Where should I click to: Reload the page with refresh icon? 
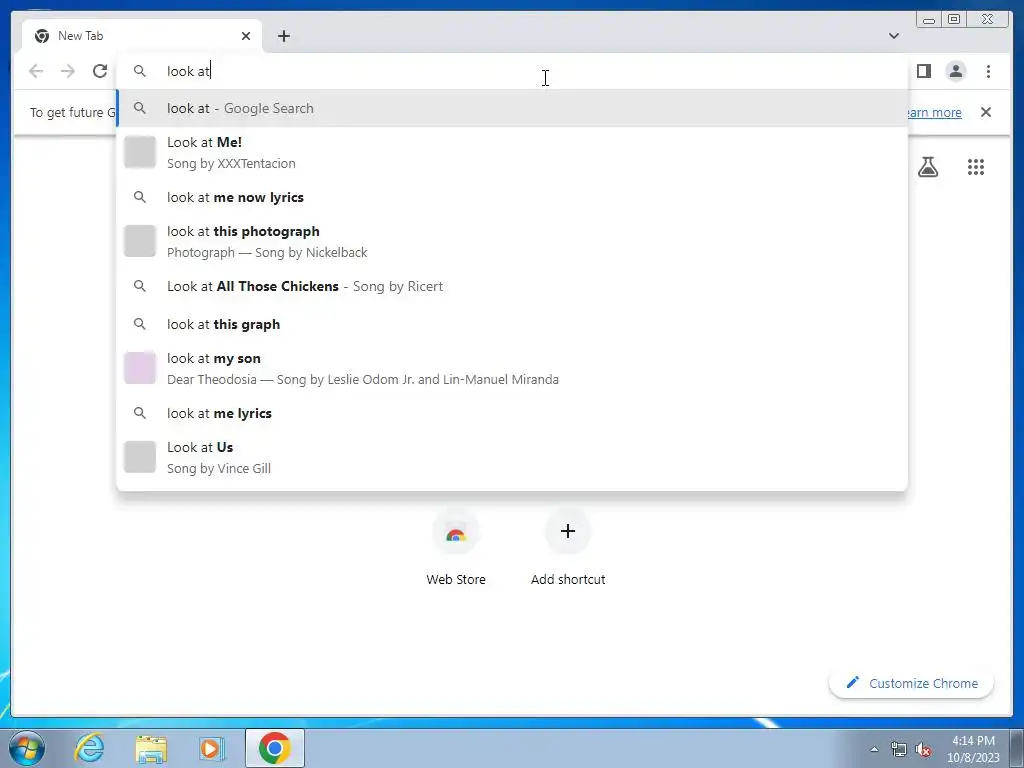point(100,71)
